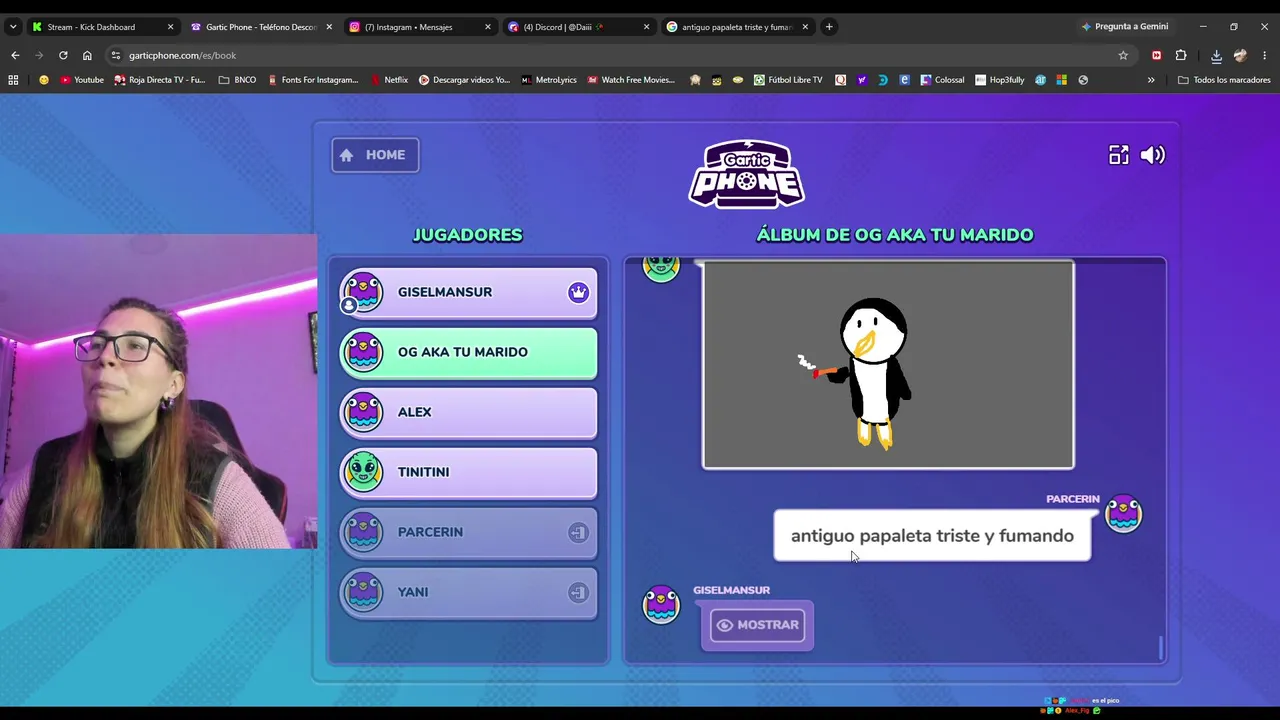
Task: Open the Extensions puzzle menu
Action: [1181, 55]
